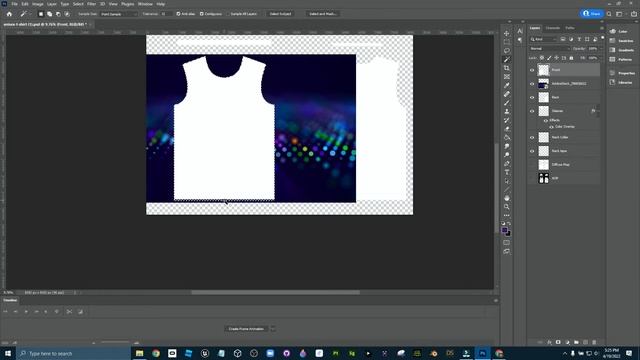Click the Select Subject button
This screenshot has height=360, width=640.
280,14
